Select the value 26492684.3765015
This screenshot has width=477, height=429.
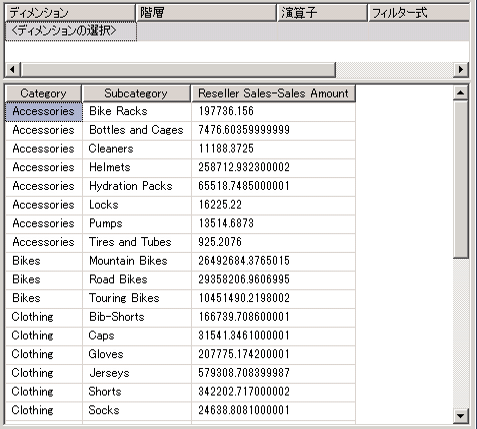[x=274, y=261]
